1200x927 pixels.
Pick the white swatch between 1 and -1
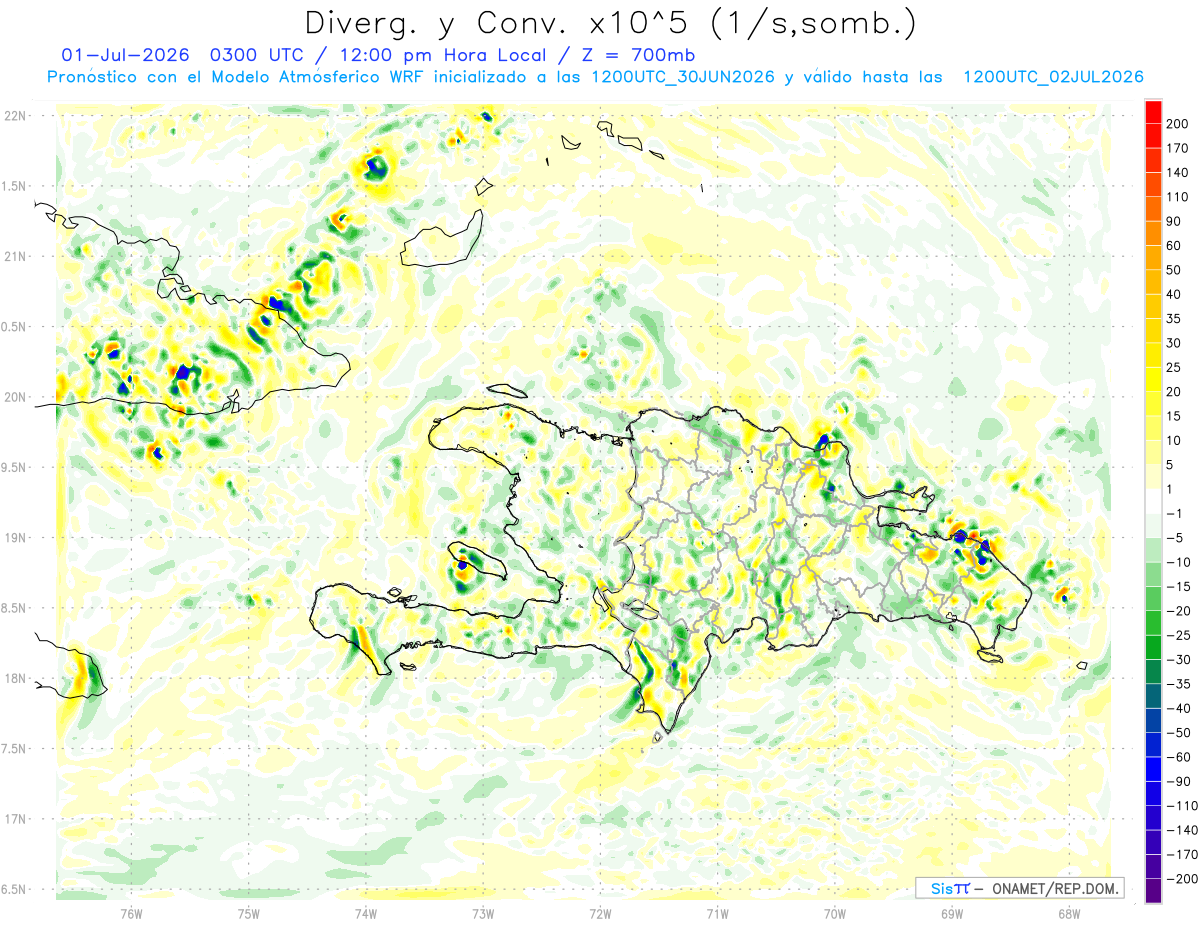click(x=1153, y=501)
